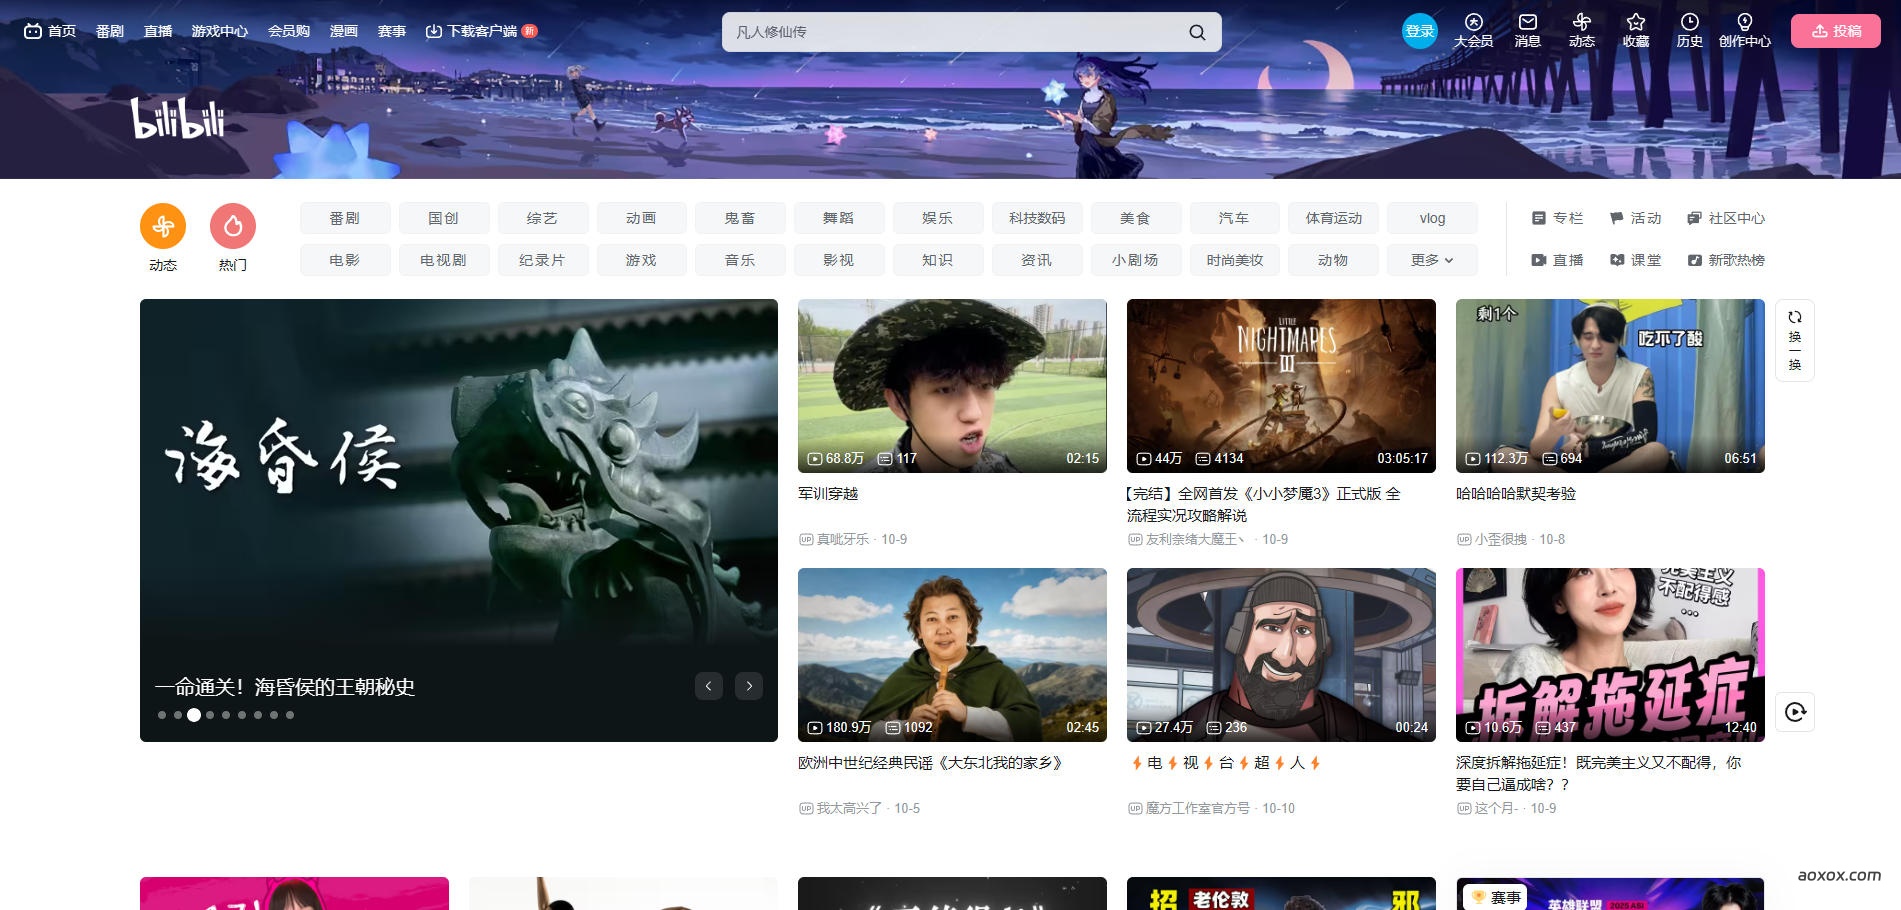Click the pink 投稿 upload button

1835,31
